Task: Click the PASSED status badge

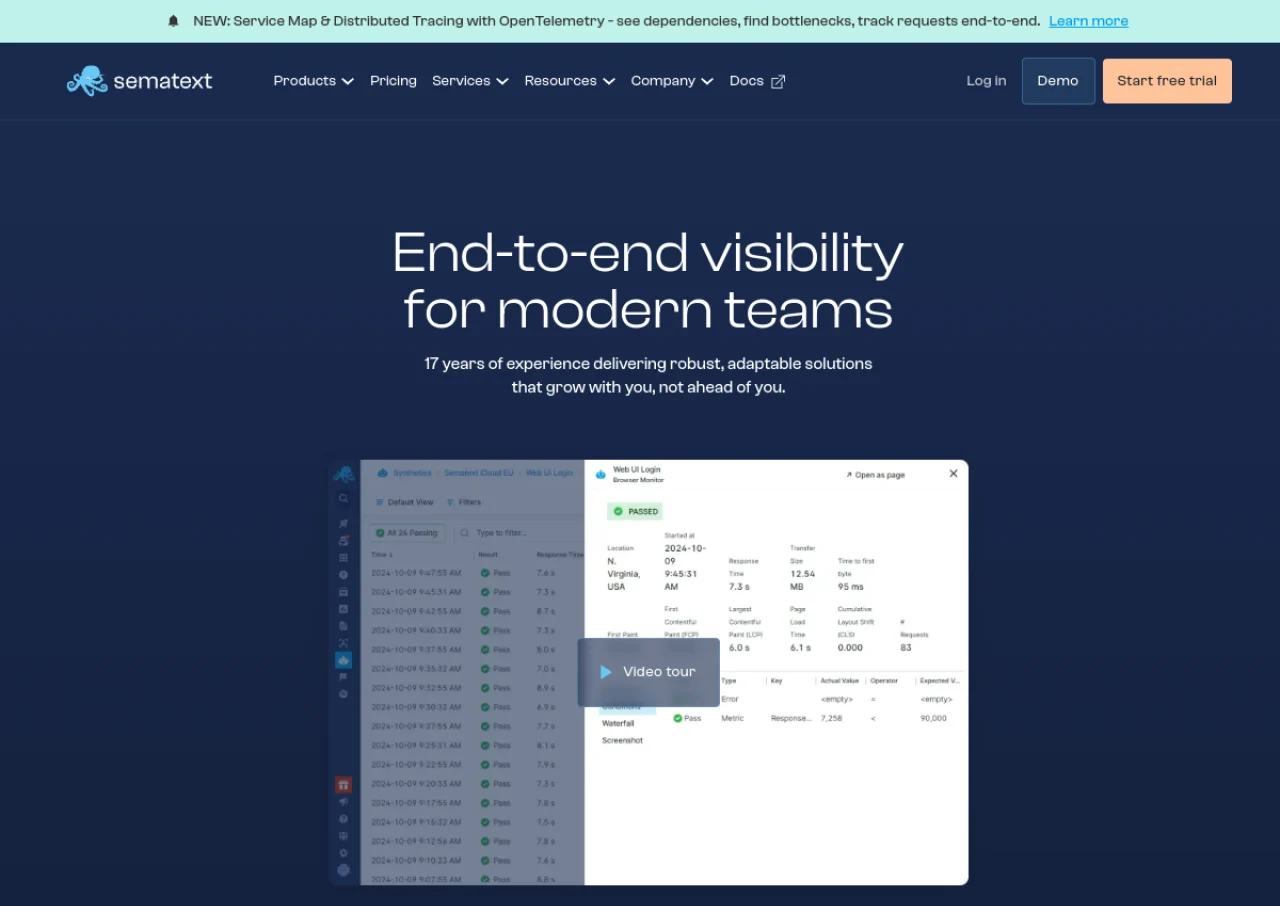Action: 635,511
